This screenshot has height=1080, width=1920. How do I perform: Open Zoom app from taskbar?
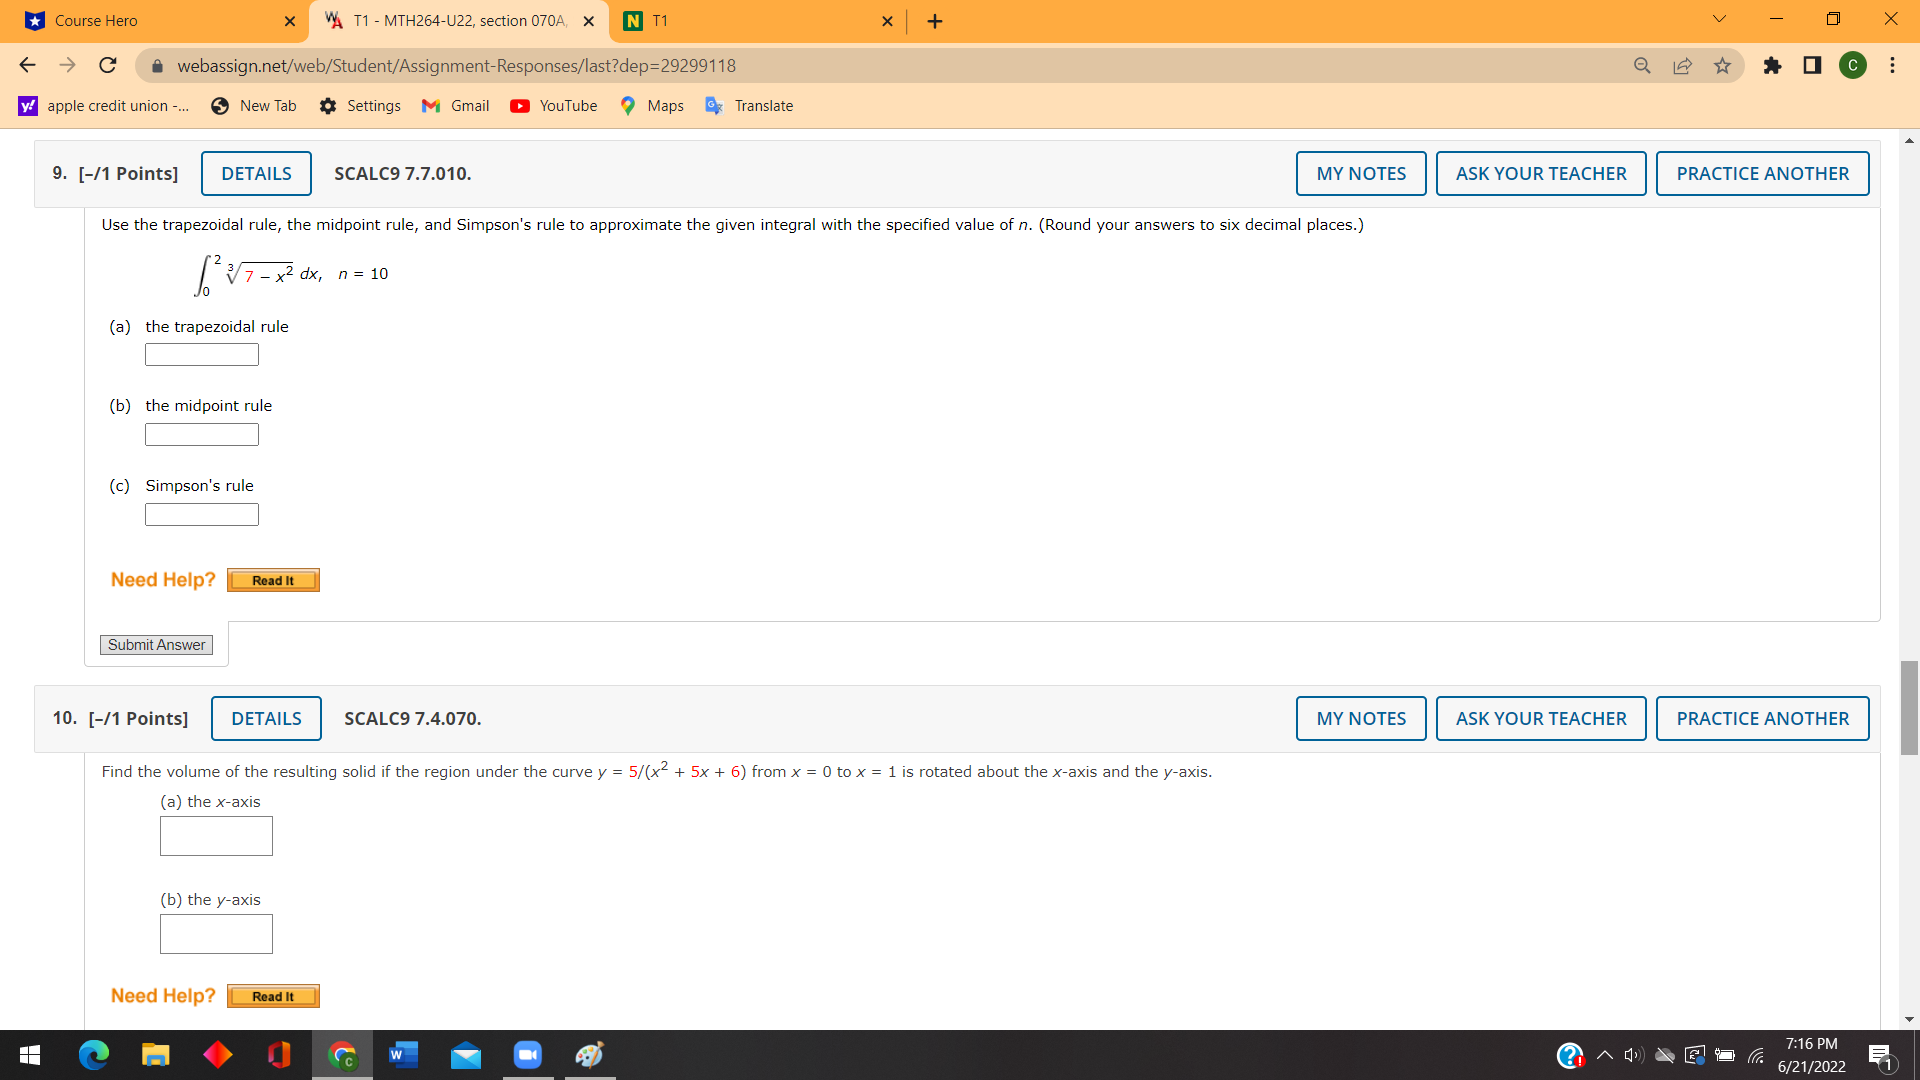[x=527, y=1055]
